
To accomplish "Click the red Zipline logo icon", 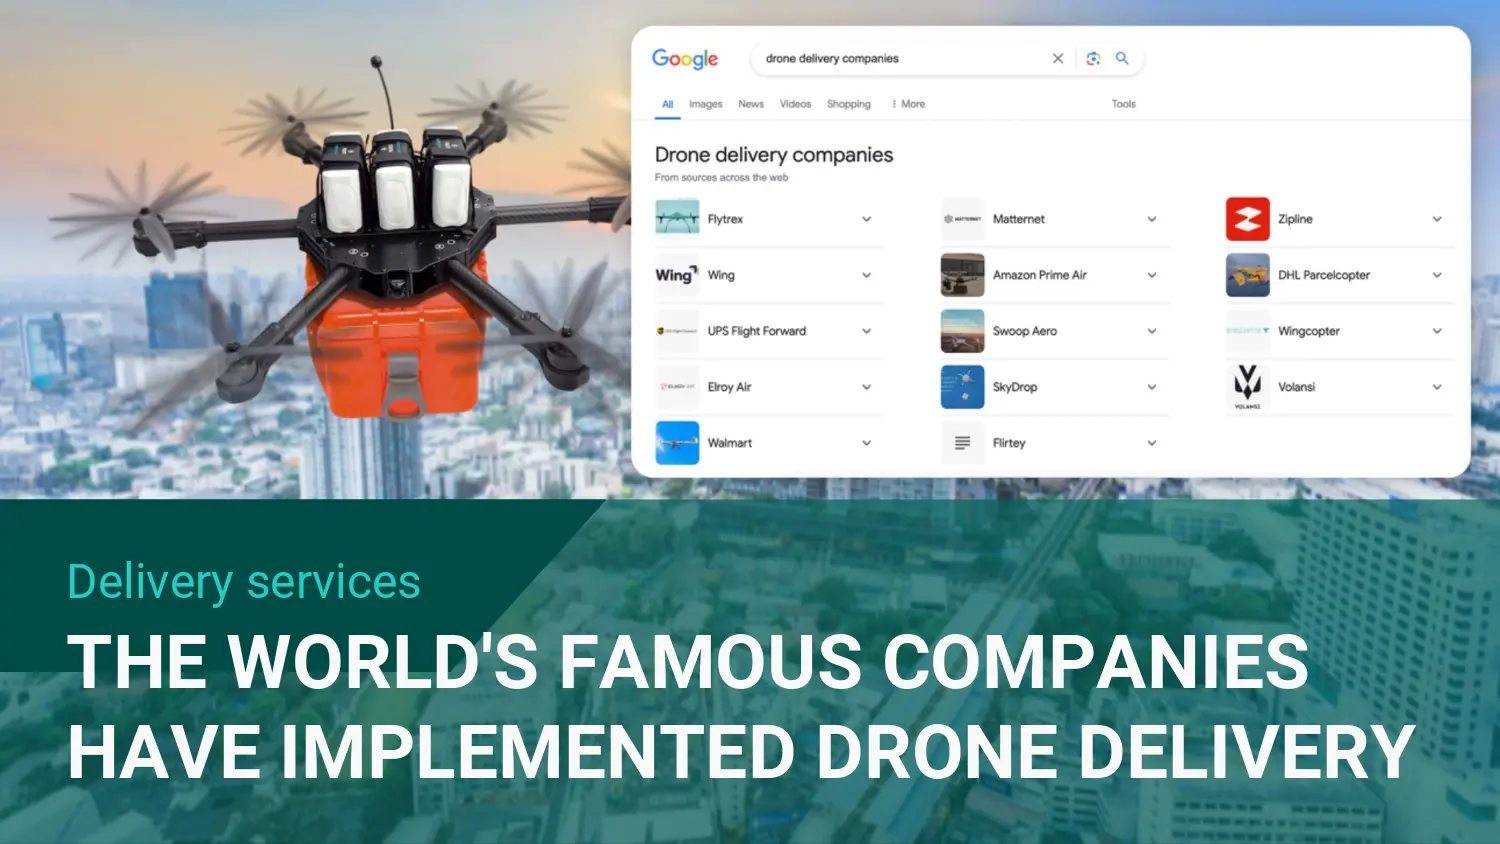I will tap(1247, 219).
